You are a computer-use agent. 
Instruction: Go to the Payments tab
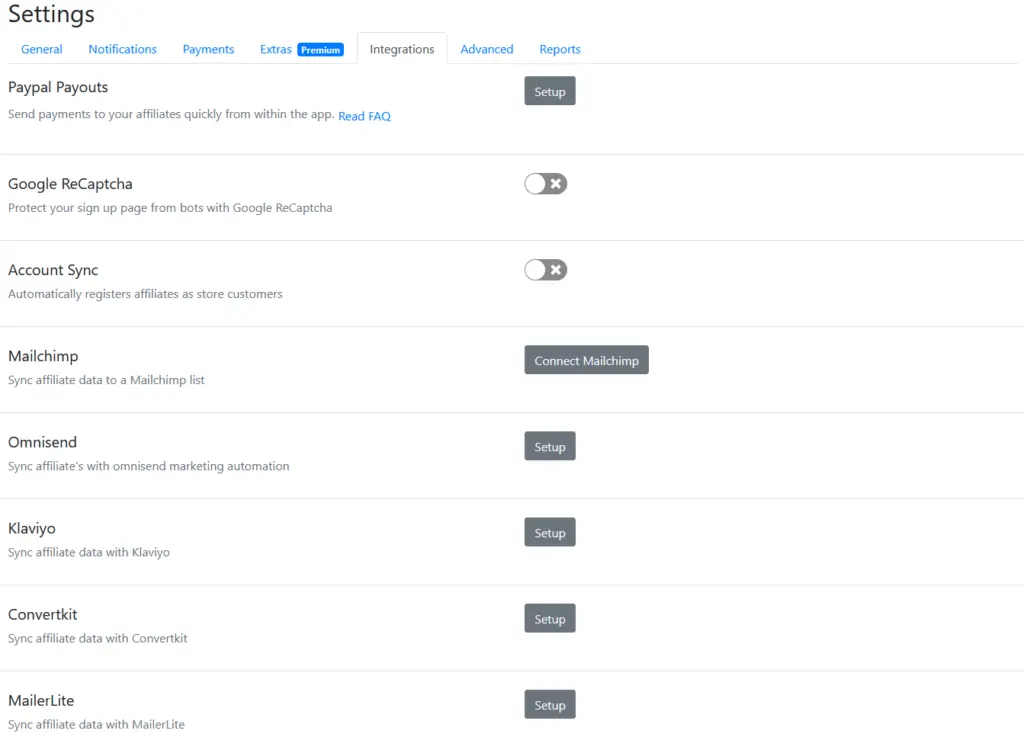[x=208, y=49]
